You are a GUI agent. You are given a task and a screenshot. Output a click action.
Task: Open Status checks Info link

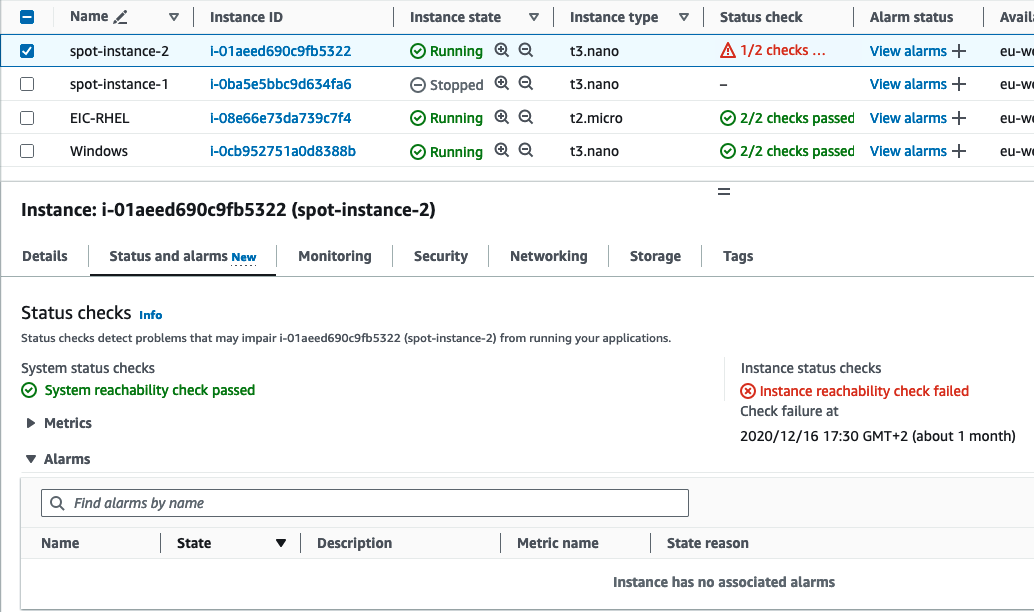(x=150, y=315)
